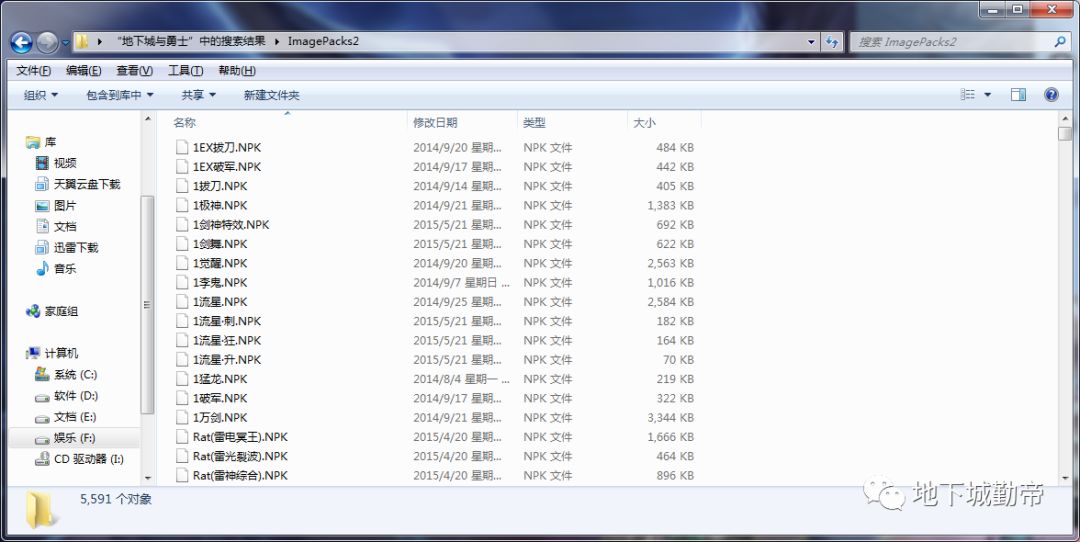The width and height of the screenshot is (1080, 542).
Task: Click the file icon of 1李鬼.NPK
Action: [182, 282]
